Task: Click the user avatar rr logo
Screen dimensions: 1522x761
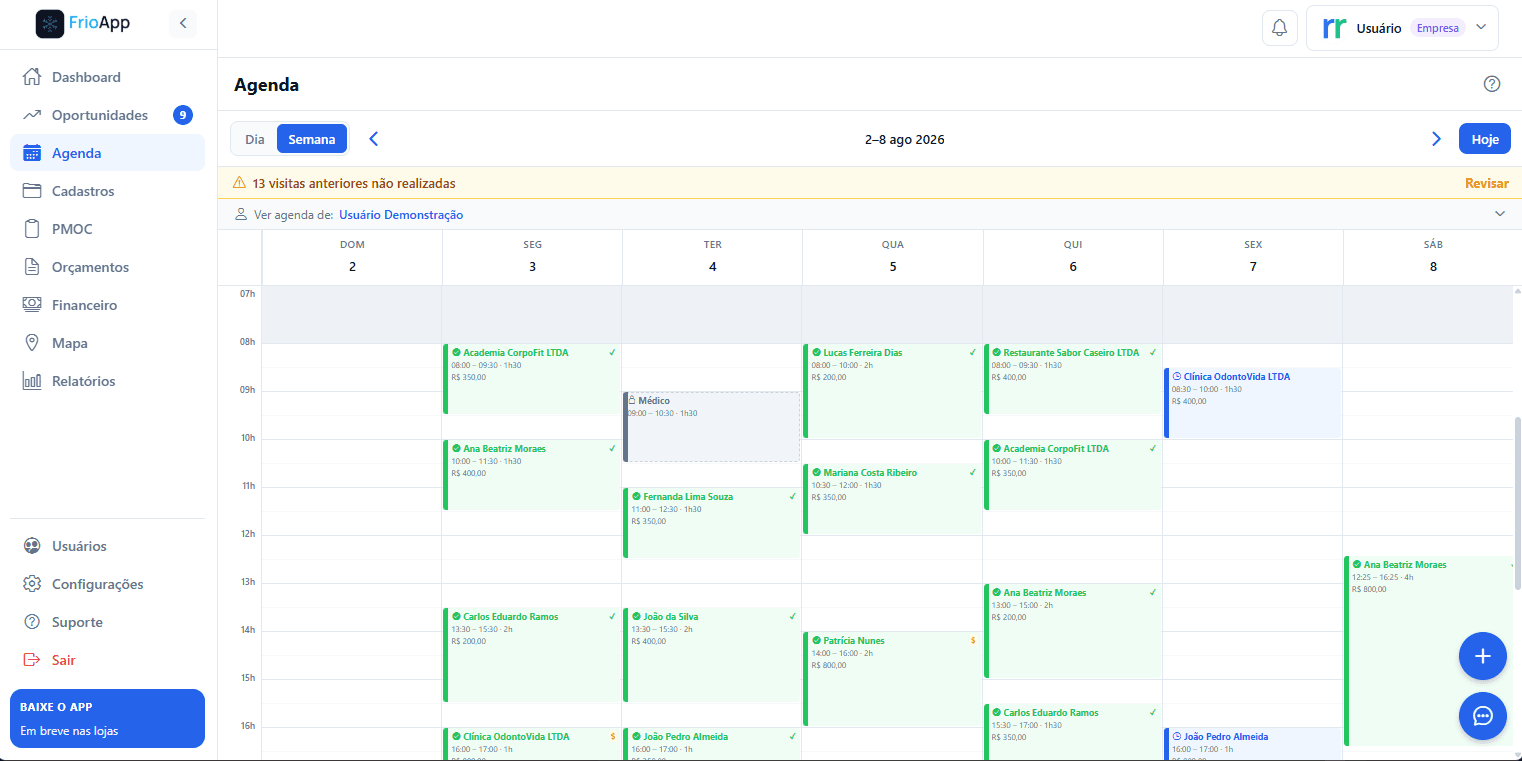Action: pyautogui.click(x=1334, y=28)
